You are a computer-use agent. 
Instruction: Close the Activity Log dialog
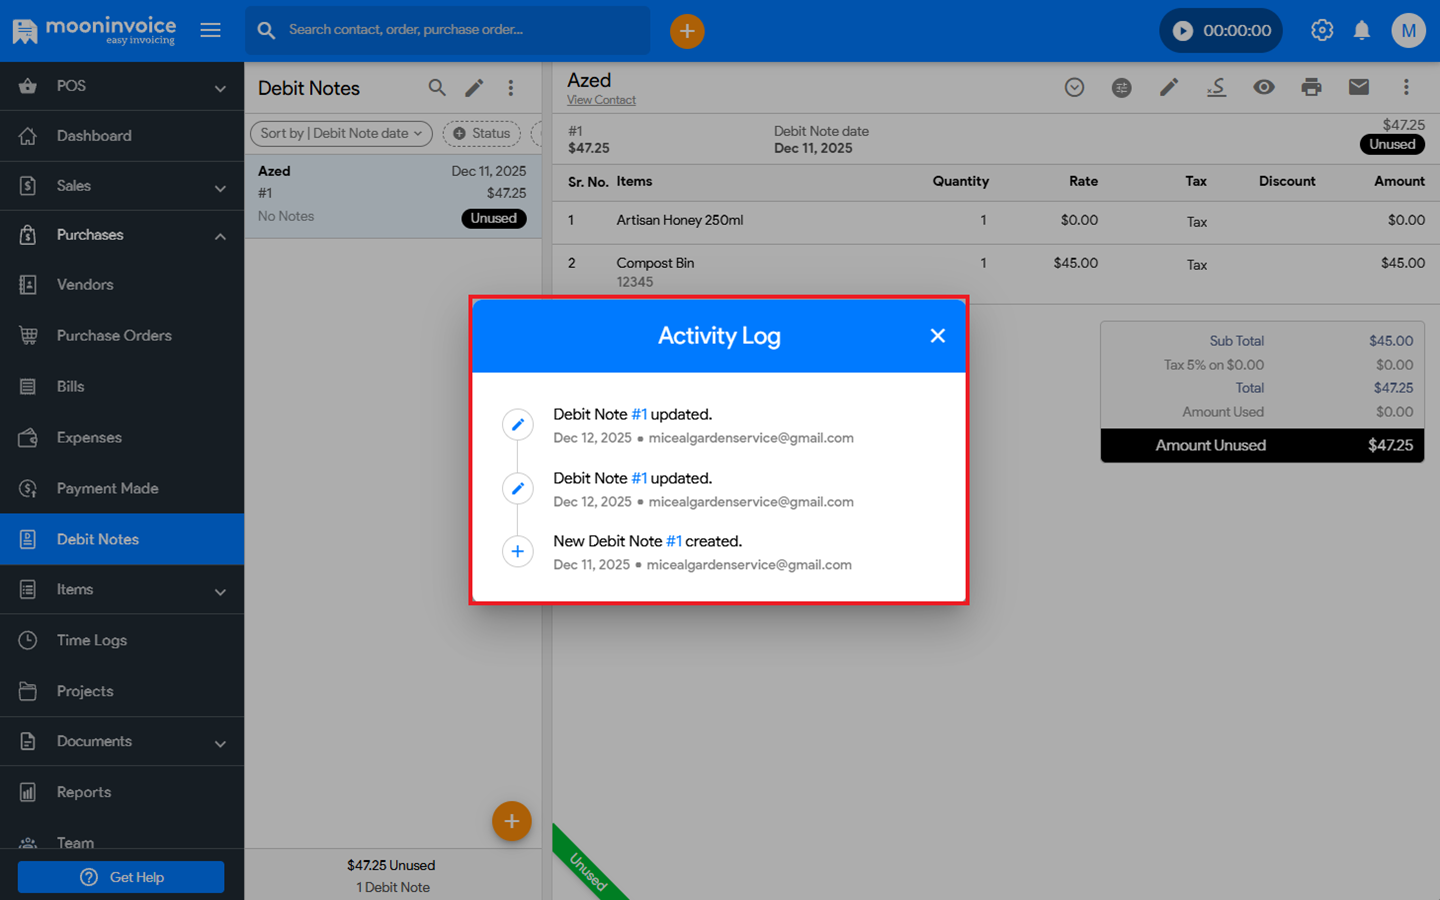937,336
